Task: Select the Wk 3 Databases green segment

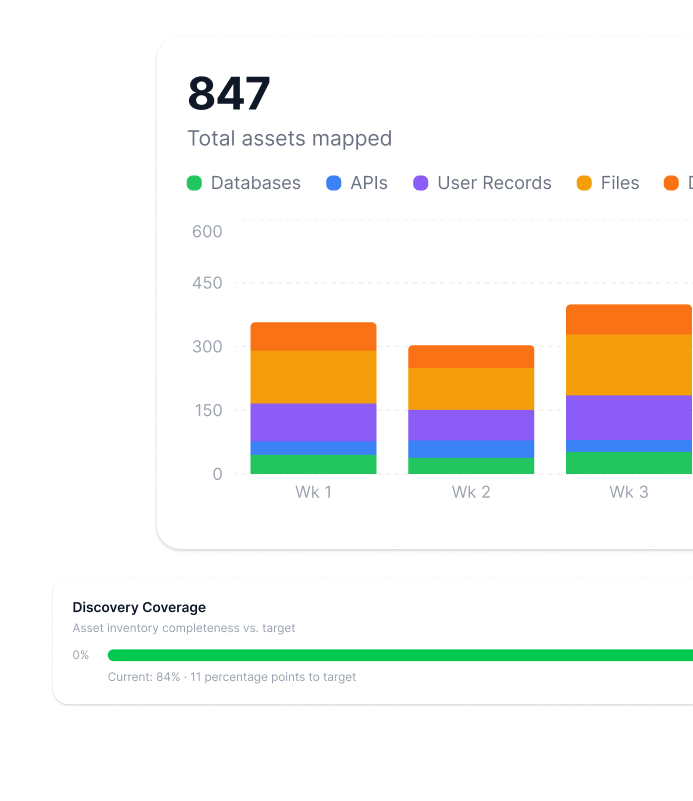Action: click(629, 463)
